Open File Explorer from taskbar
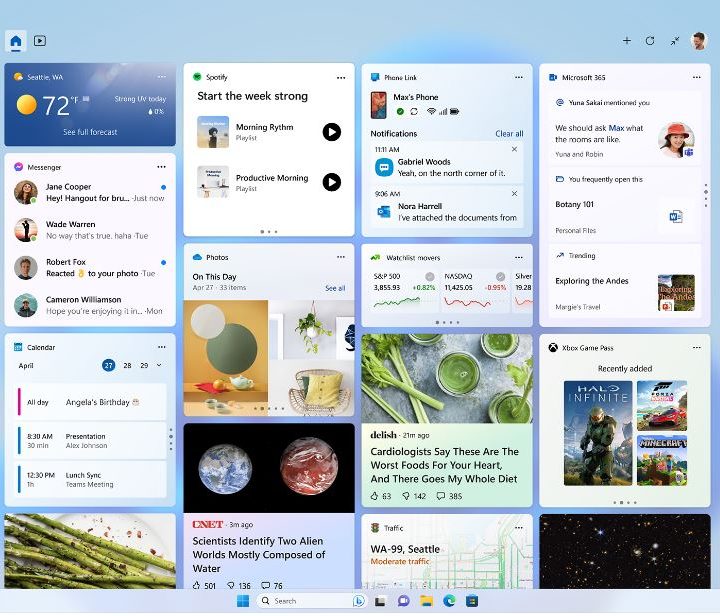The height and width of the screenshot is (616, 720). (426, 601)
